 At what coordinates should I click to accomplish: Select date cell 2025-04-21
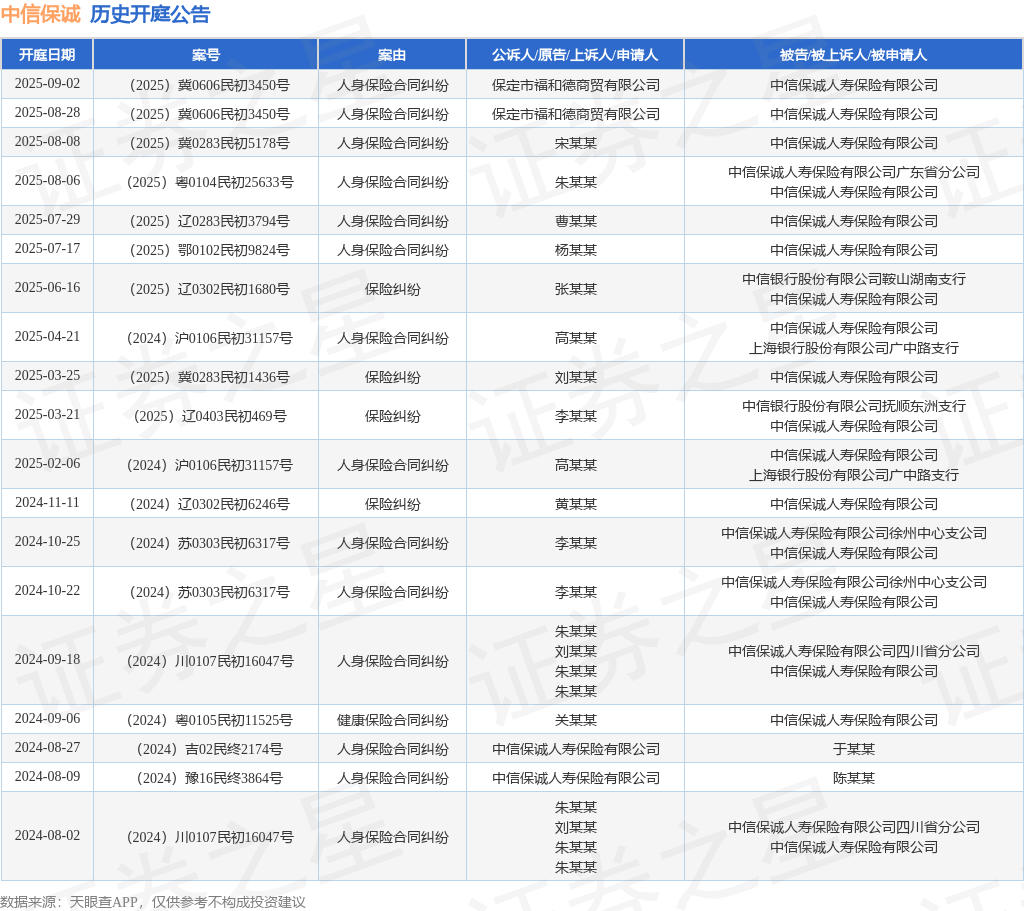[x=47, y=336]
